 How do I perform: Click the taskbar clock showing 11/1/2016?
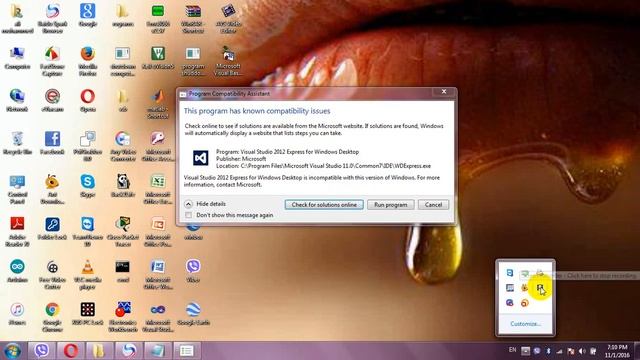[617, 351]
